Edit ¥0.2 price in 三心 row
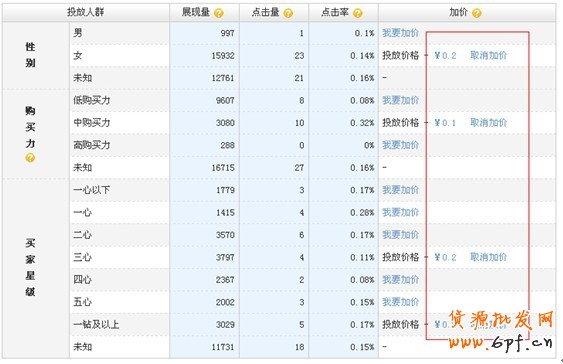This screenshot has width=563, height=364. [x=445, y=257]
